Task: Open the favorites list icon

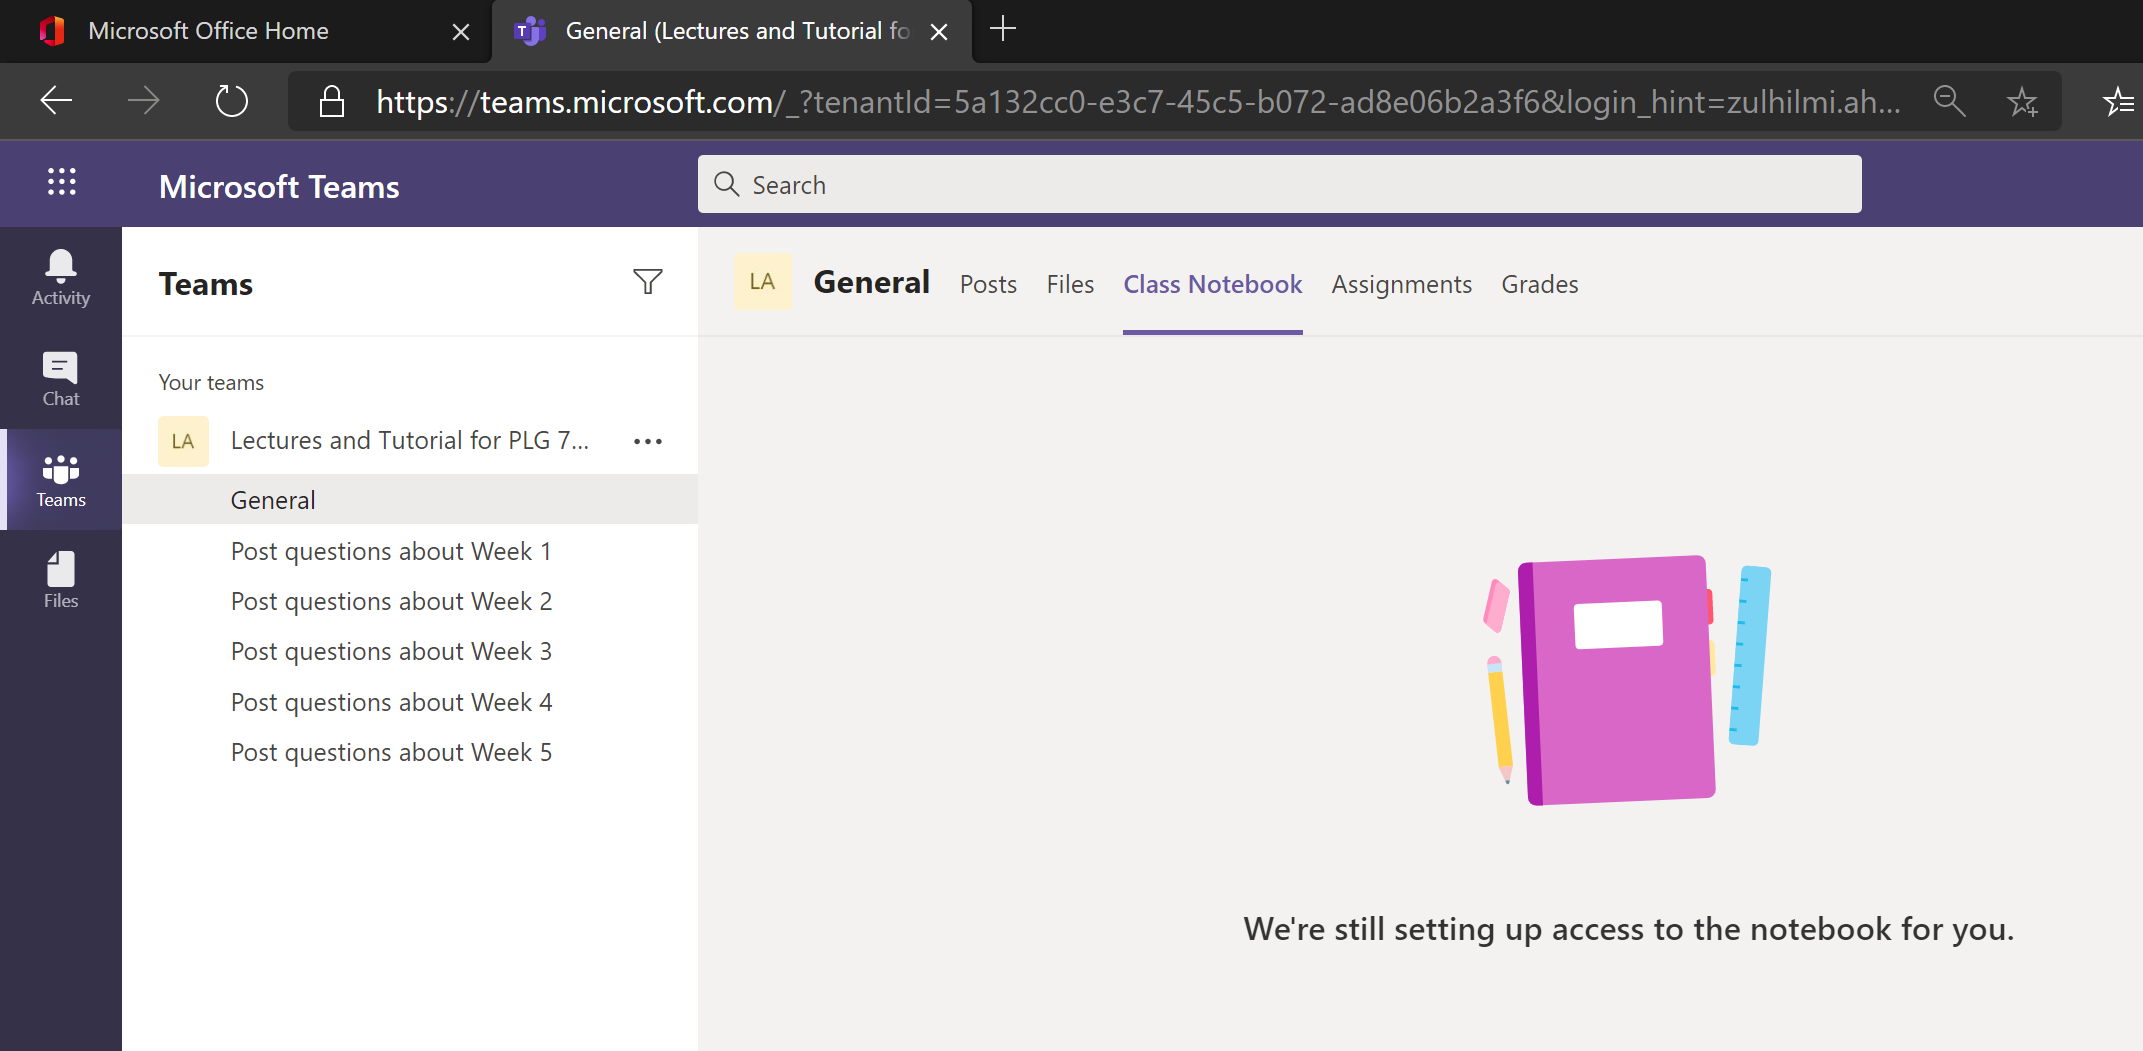Action: [2118, 101]
